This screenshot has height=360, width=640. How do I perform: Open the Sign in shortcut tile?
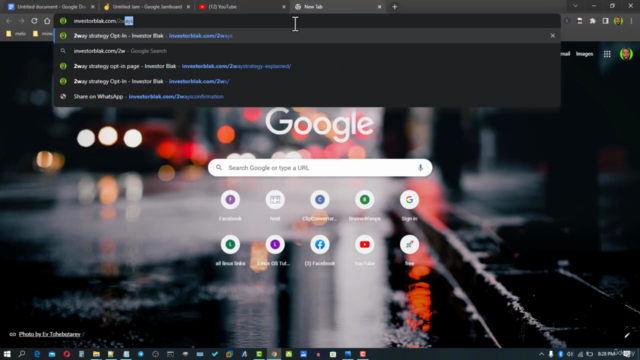pos(409,206)
